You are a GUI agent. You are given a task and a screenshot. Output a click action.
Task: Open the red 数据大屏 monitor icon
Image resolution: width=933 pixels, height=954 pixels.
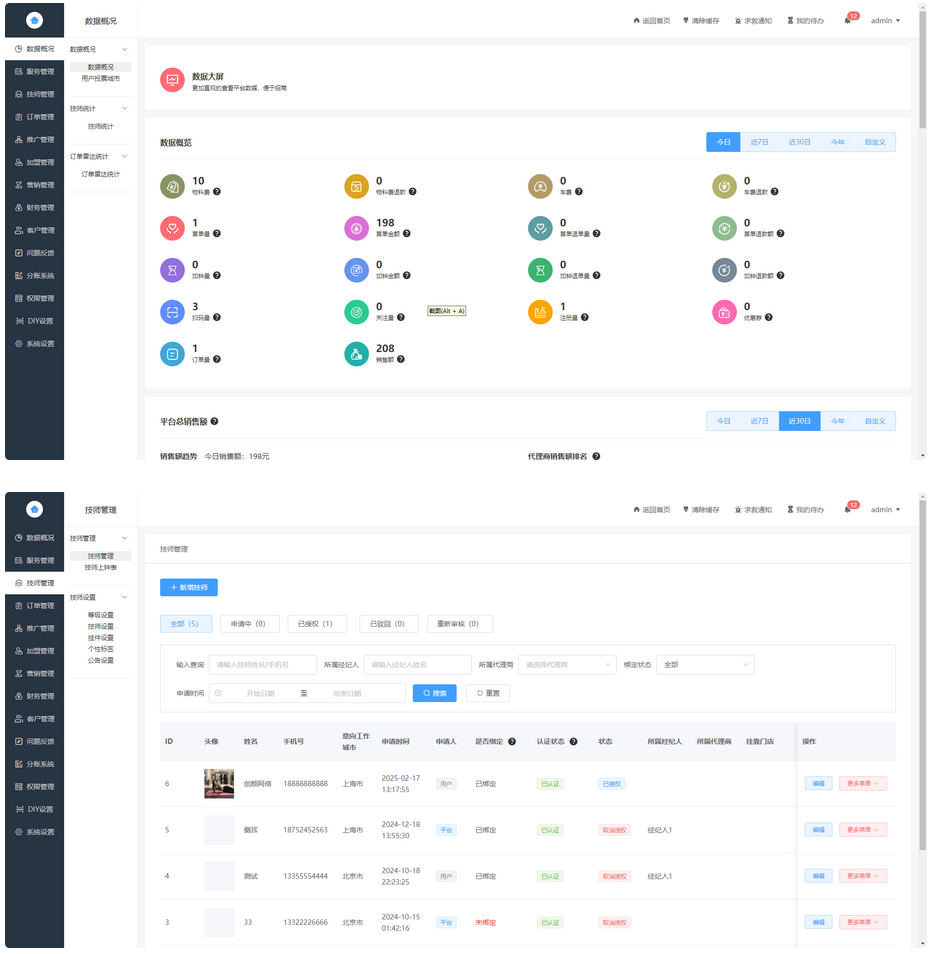coord(172,80)
